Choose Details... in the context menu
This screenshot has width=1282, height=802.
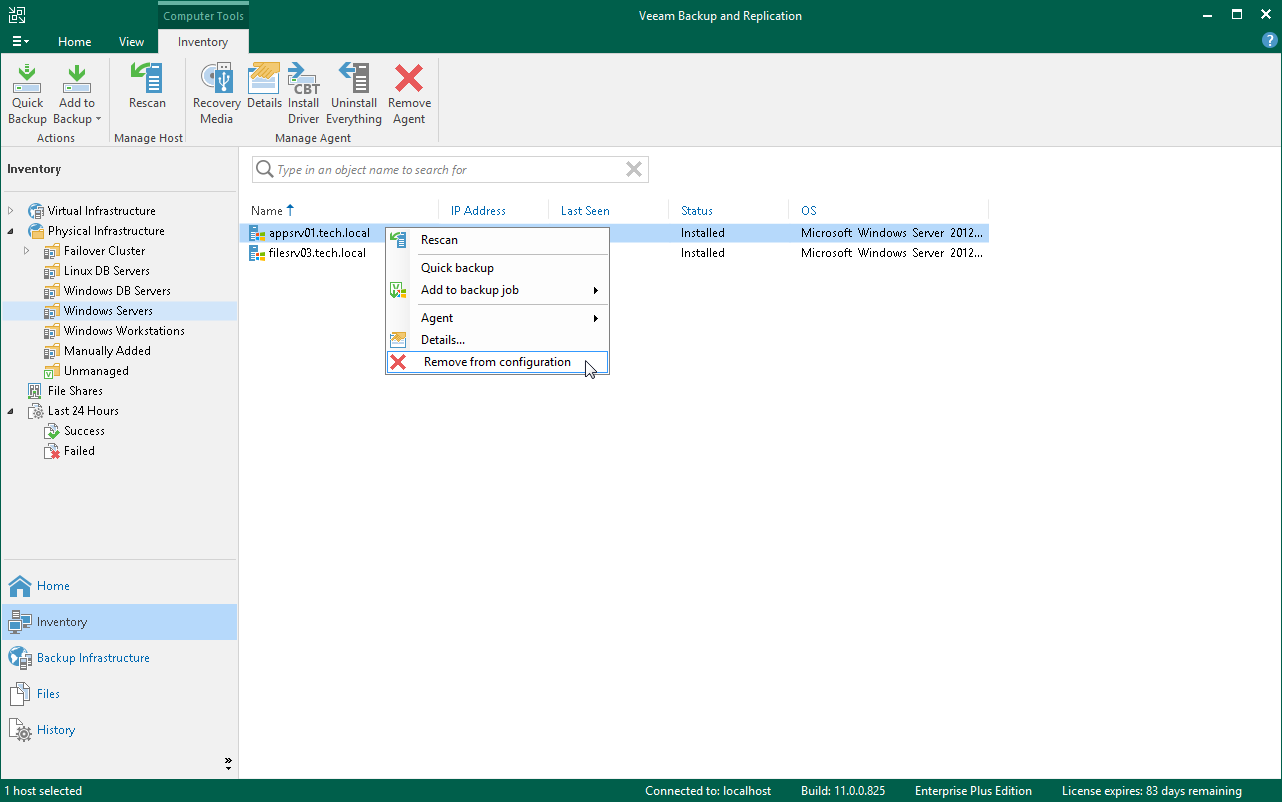pyautogui.click(x=497, y=340)
